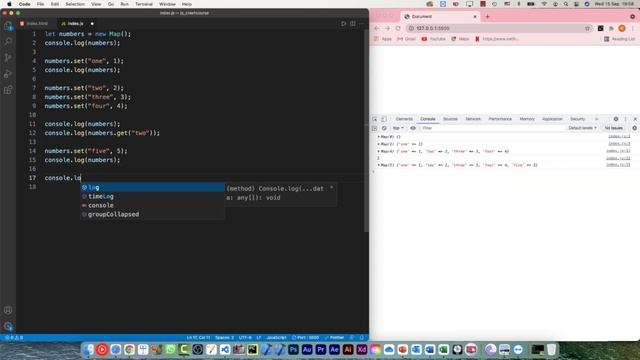Open the Accounts icon in VS Code activity bar
640x360 pixels.
[8, 310]
